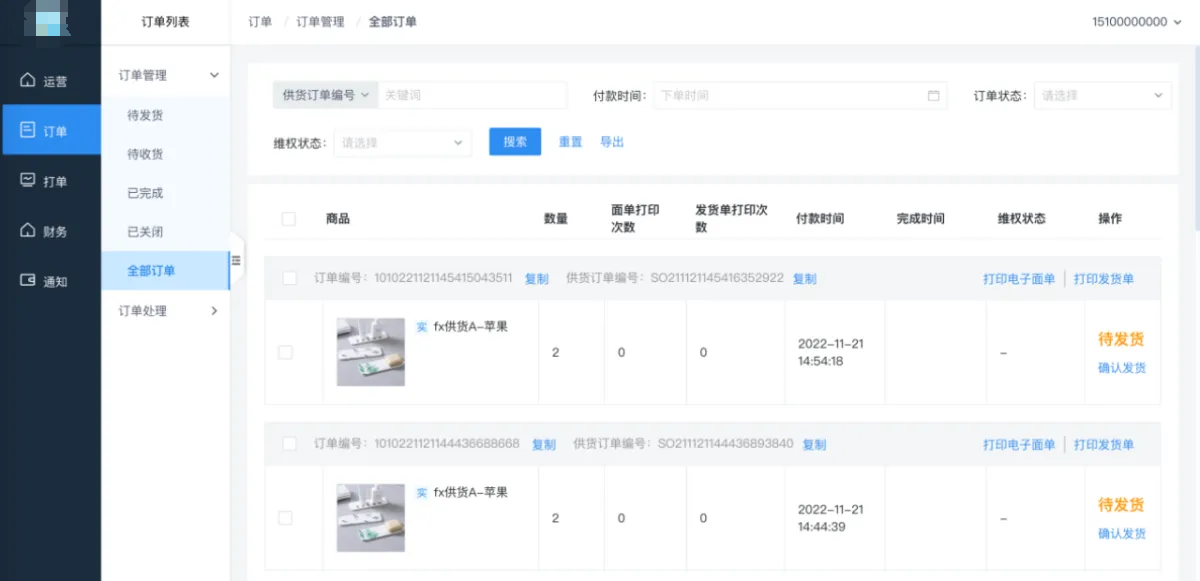Click 确认发货 for the 14:44:39 order
The height and width of the screenshot is (581, 1200).
click(x=1122, y=534)
